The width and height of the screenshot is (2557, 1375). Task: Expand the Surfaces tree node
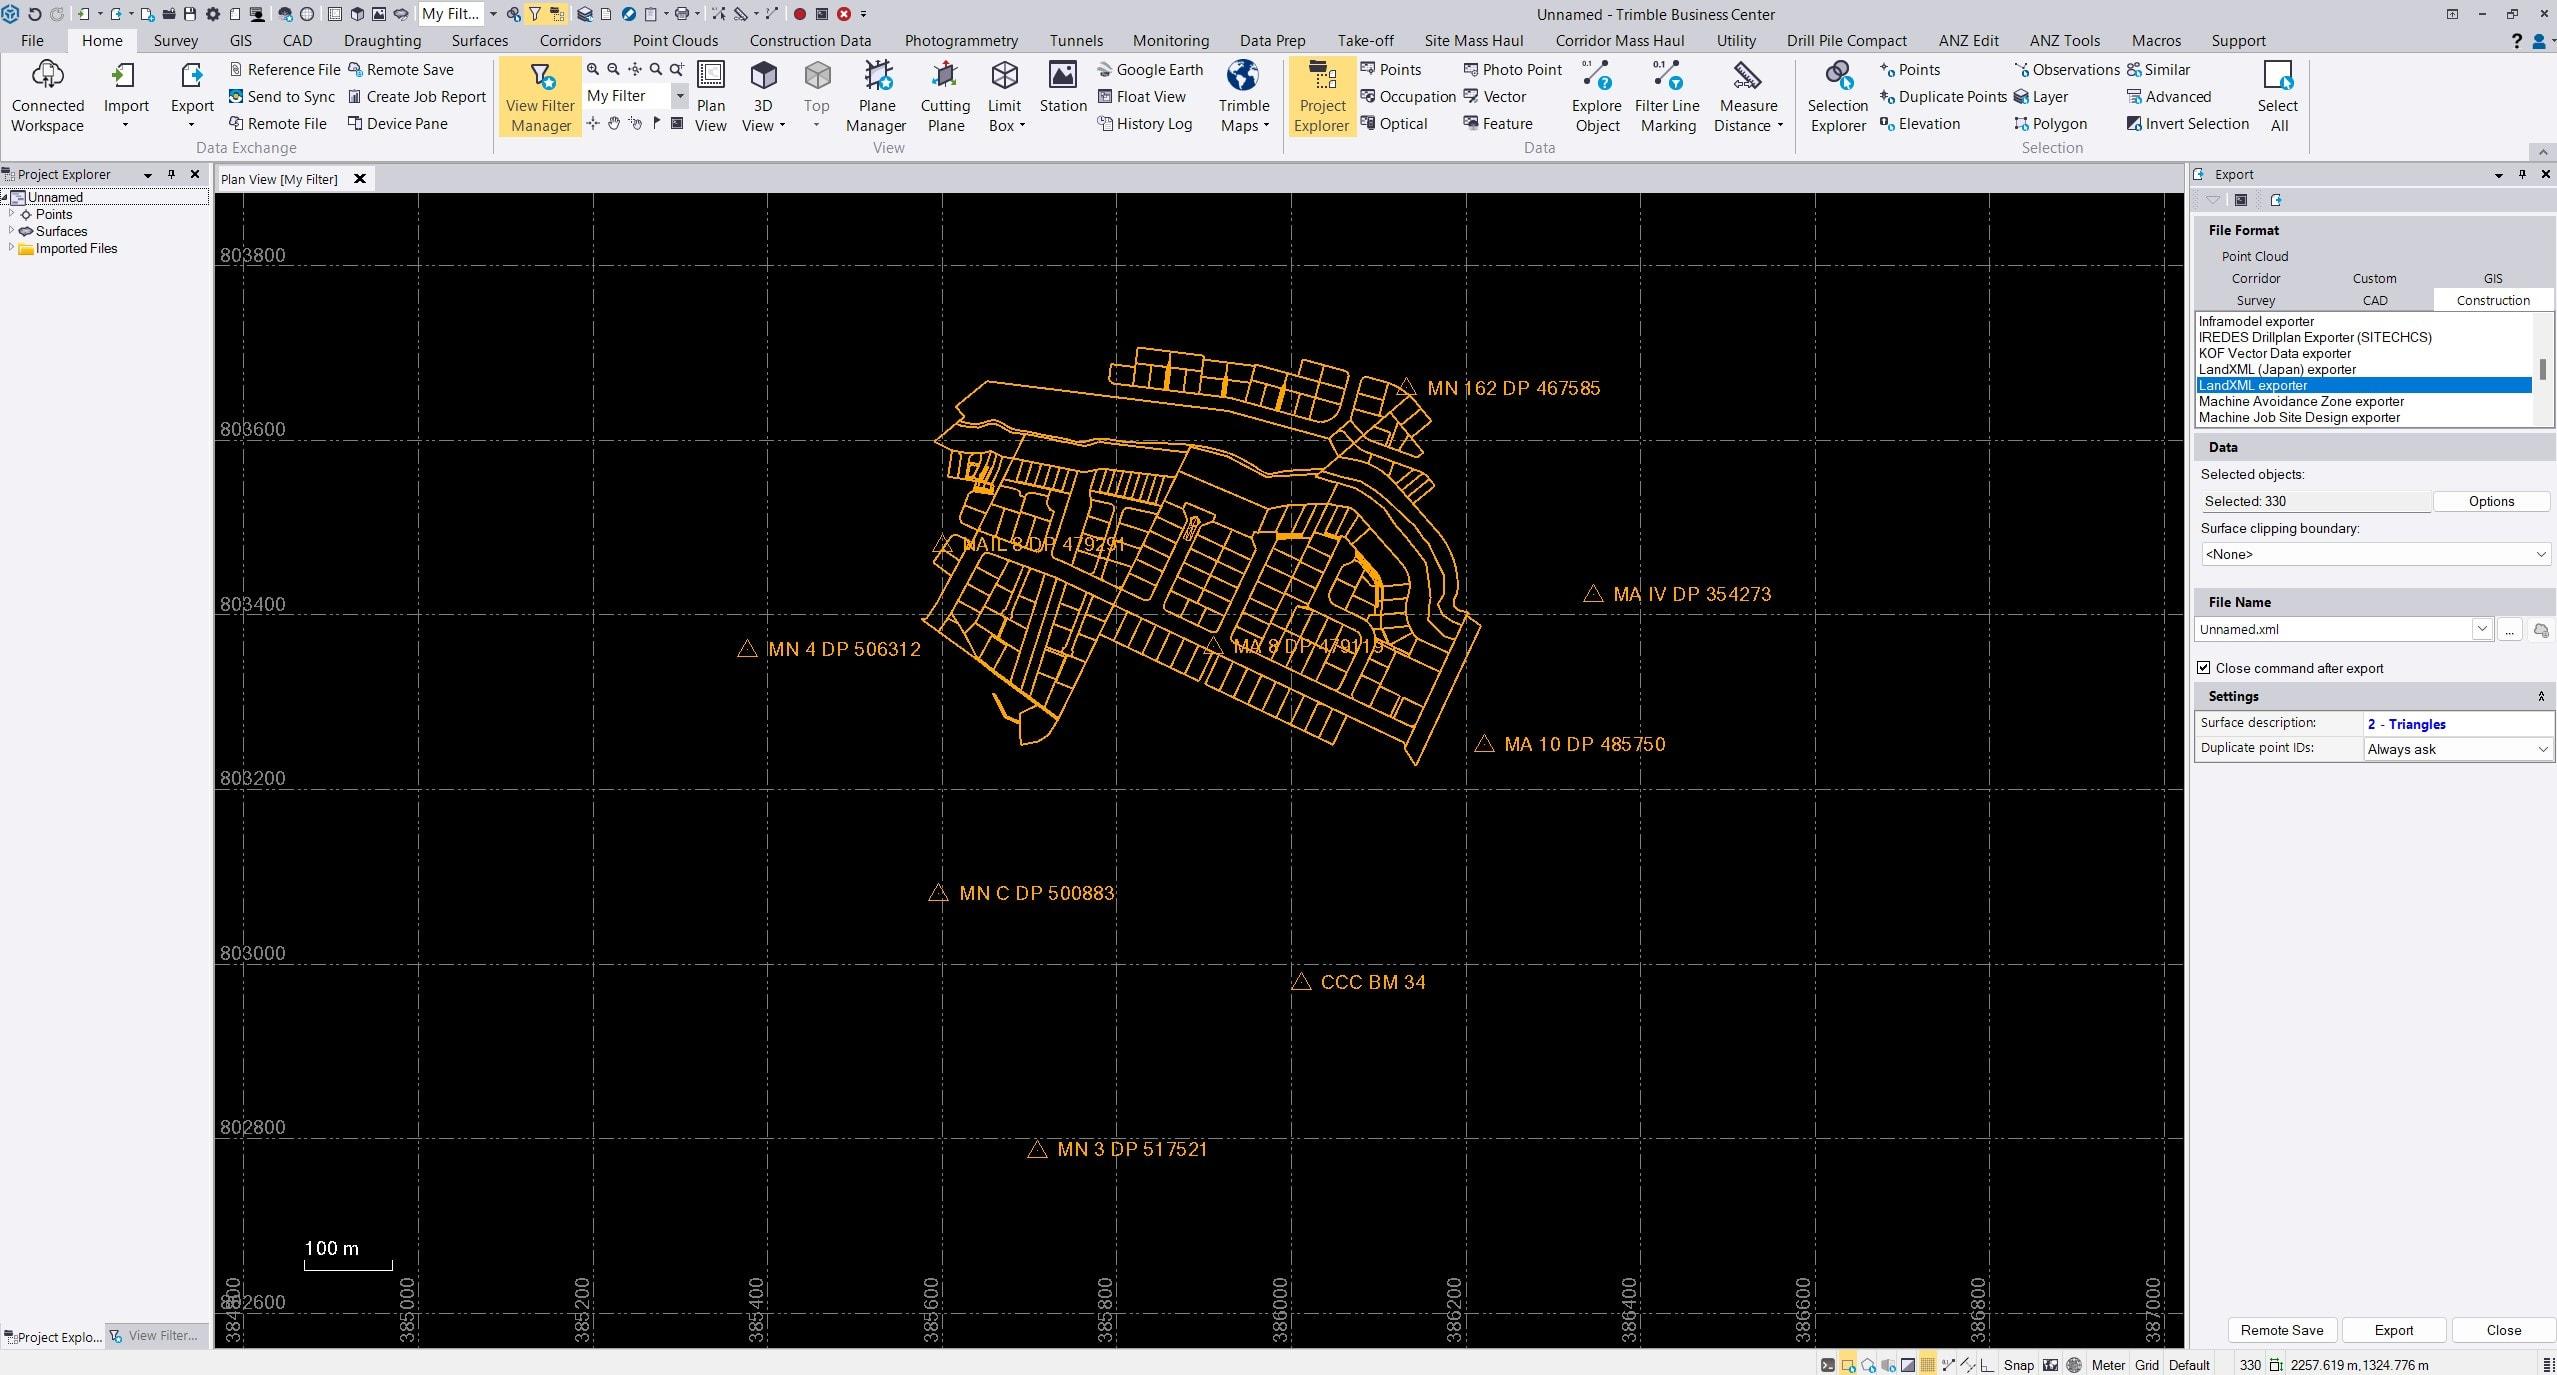[11, 231]
